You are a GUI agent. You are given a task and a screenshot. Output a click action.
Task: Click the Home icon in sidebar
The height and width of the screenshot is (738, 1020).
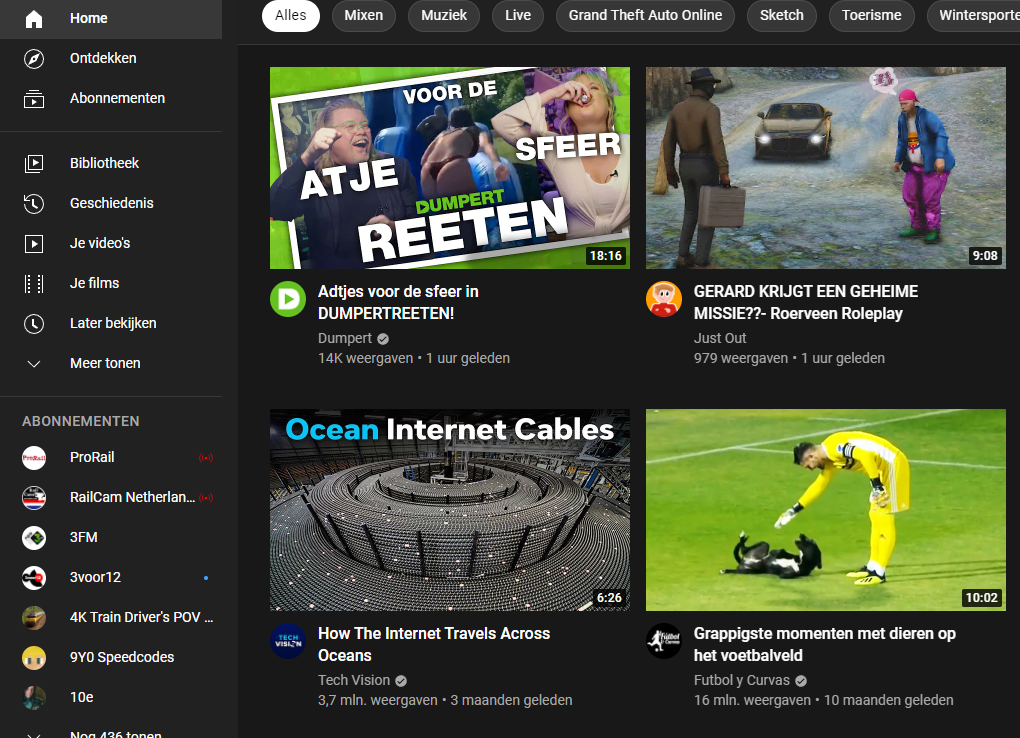pos(34,19)
